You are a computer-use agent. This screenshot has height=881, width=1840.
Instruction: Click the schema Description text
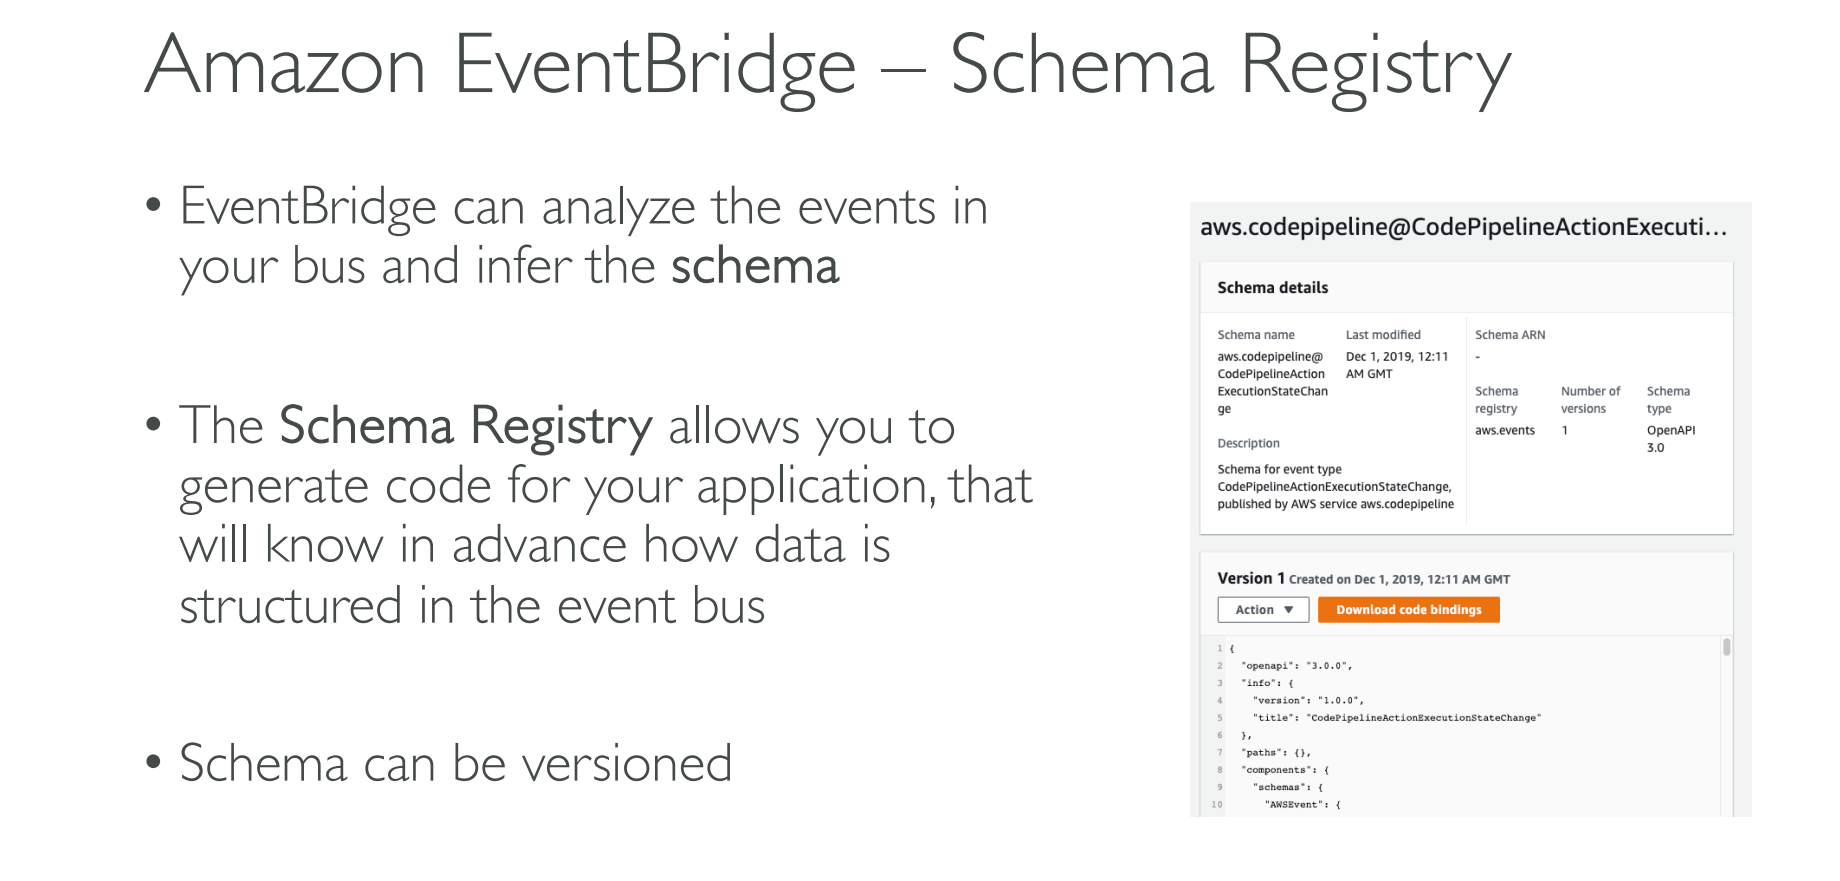click(1335, 487)
